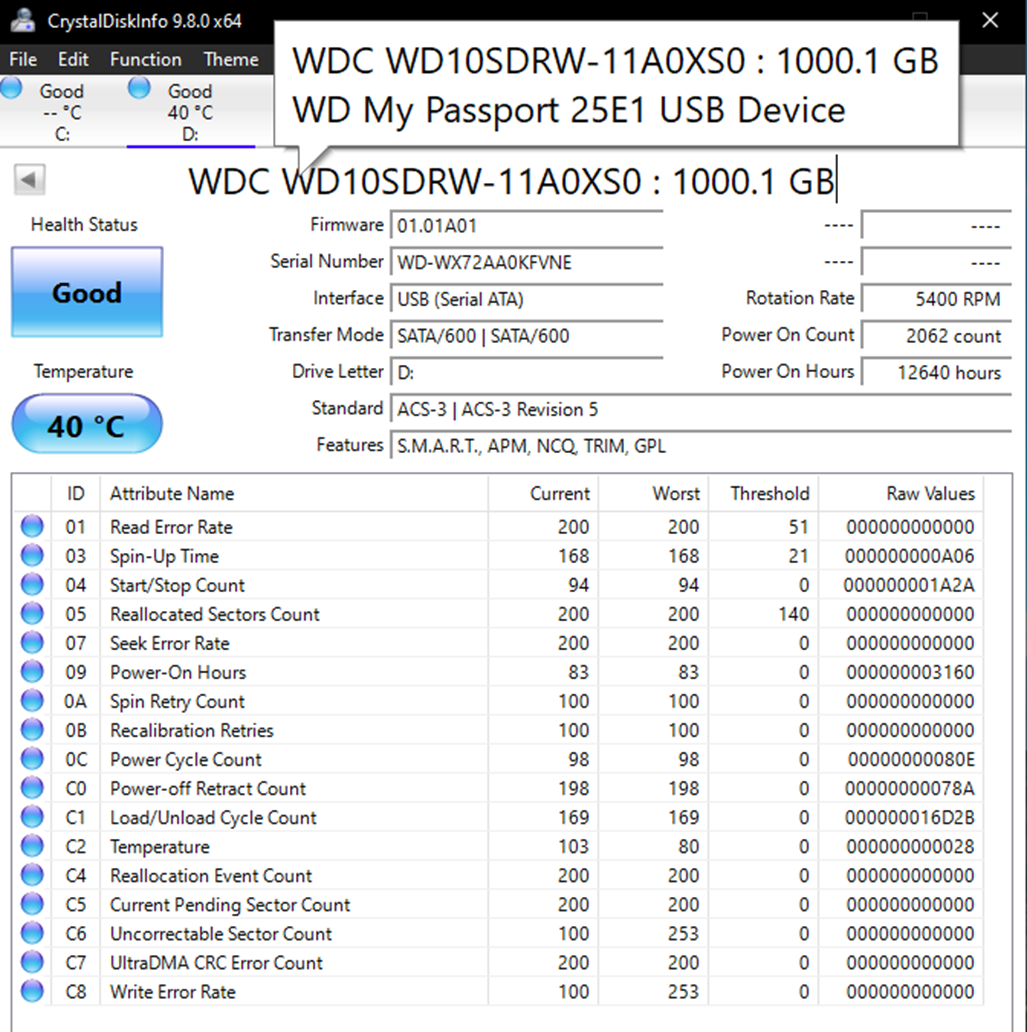
Task: Click the 40 °C temperature button
Action: click(x=87, y=426)
